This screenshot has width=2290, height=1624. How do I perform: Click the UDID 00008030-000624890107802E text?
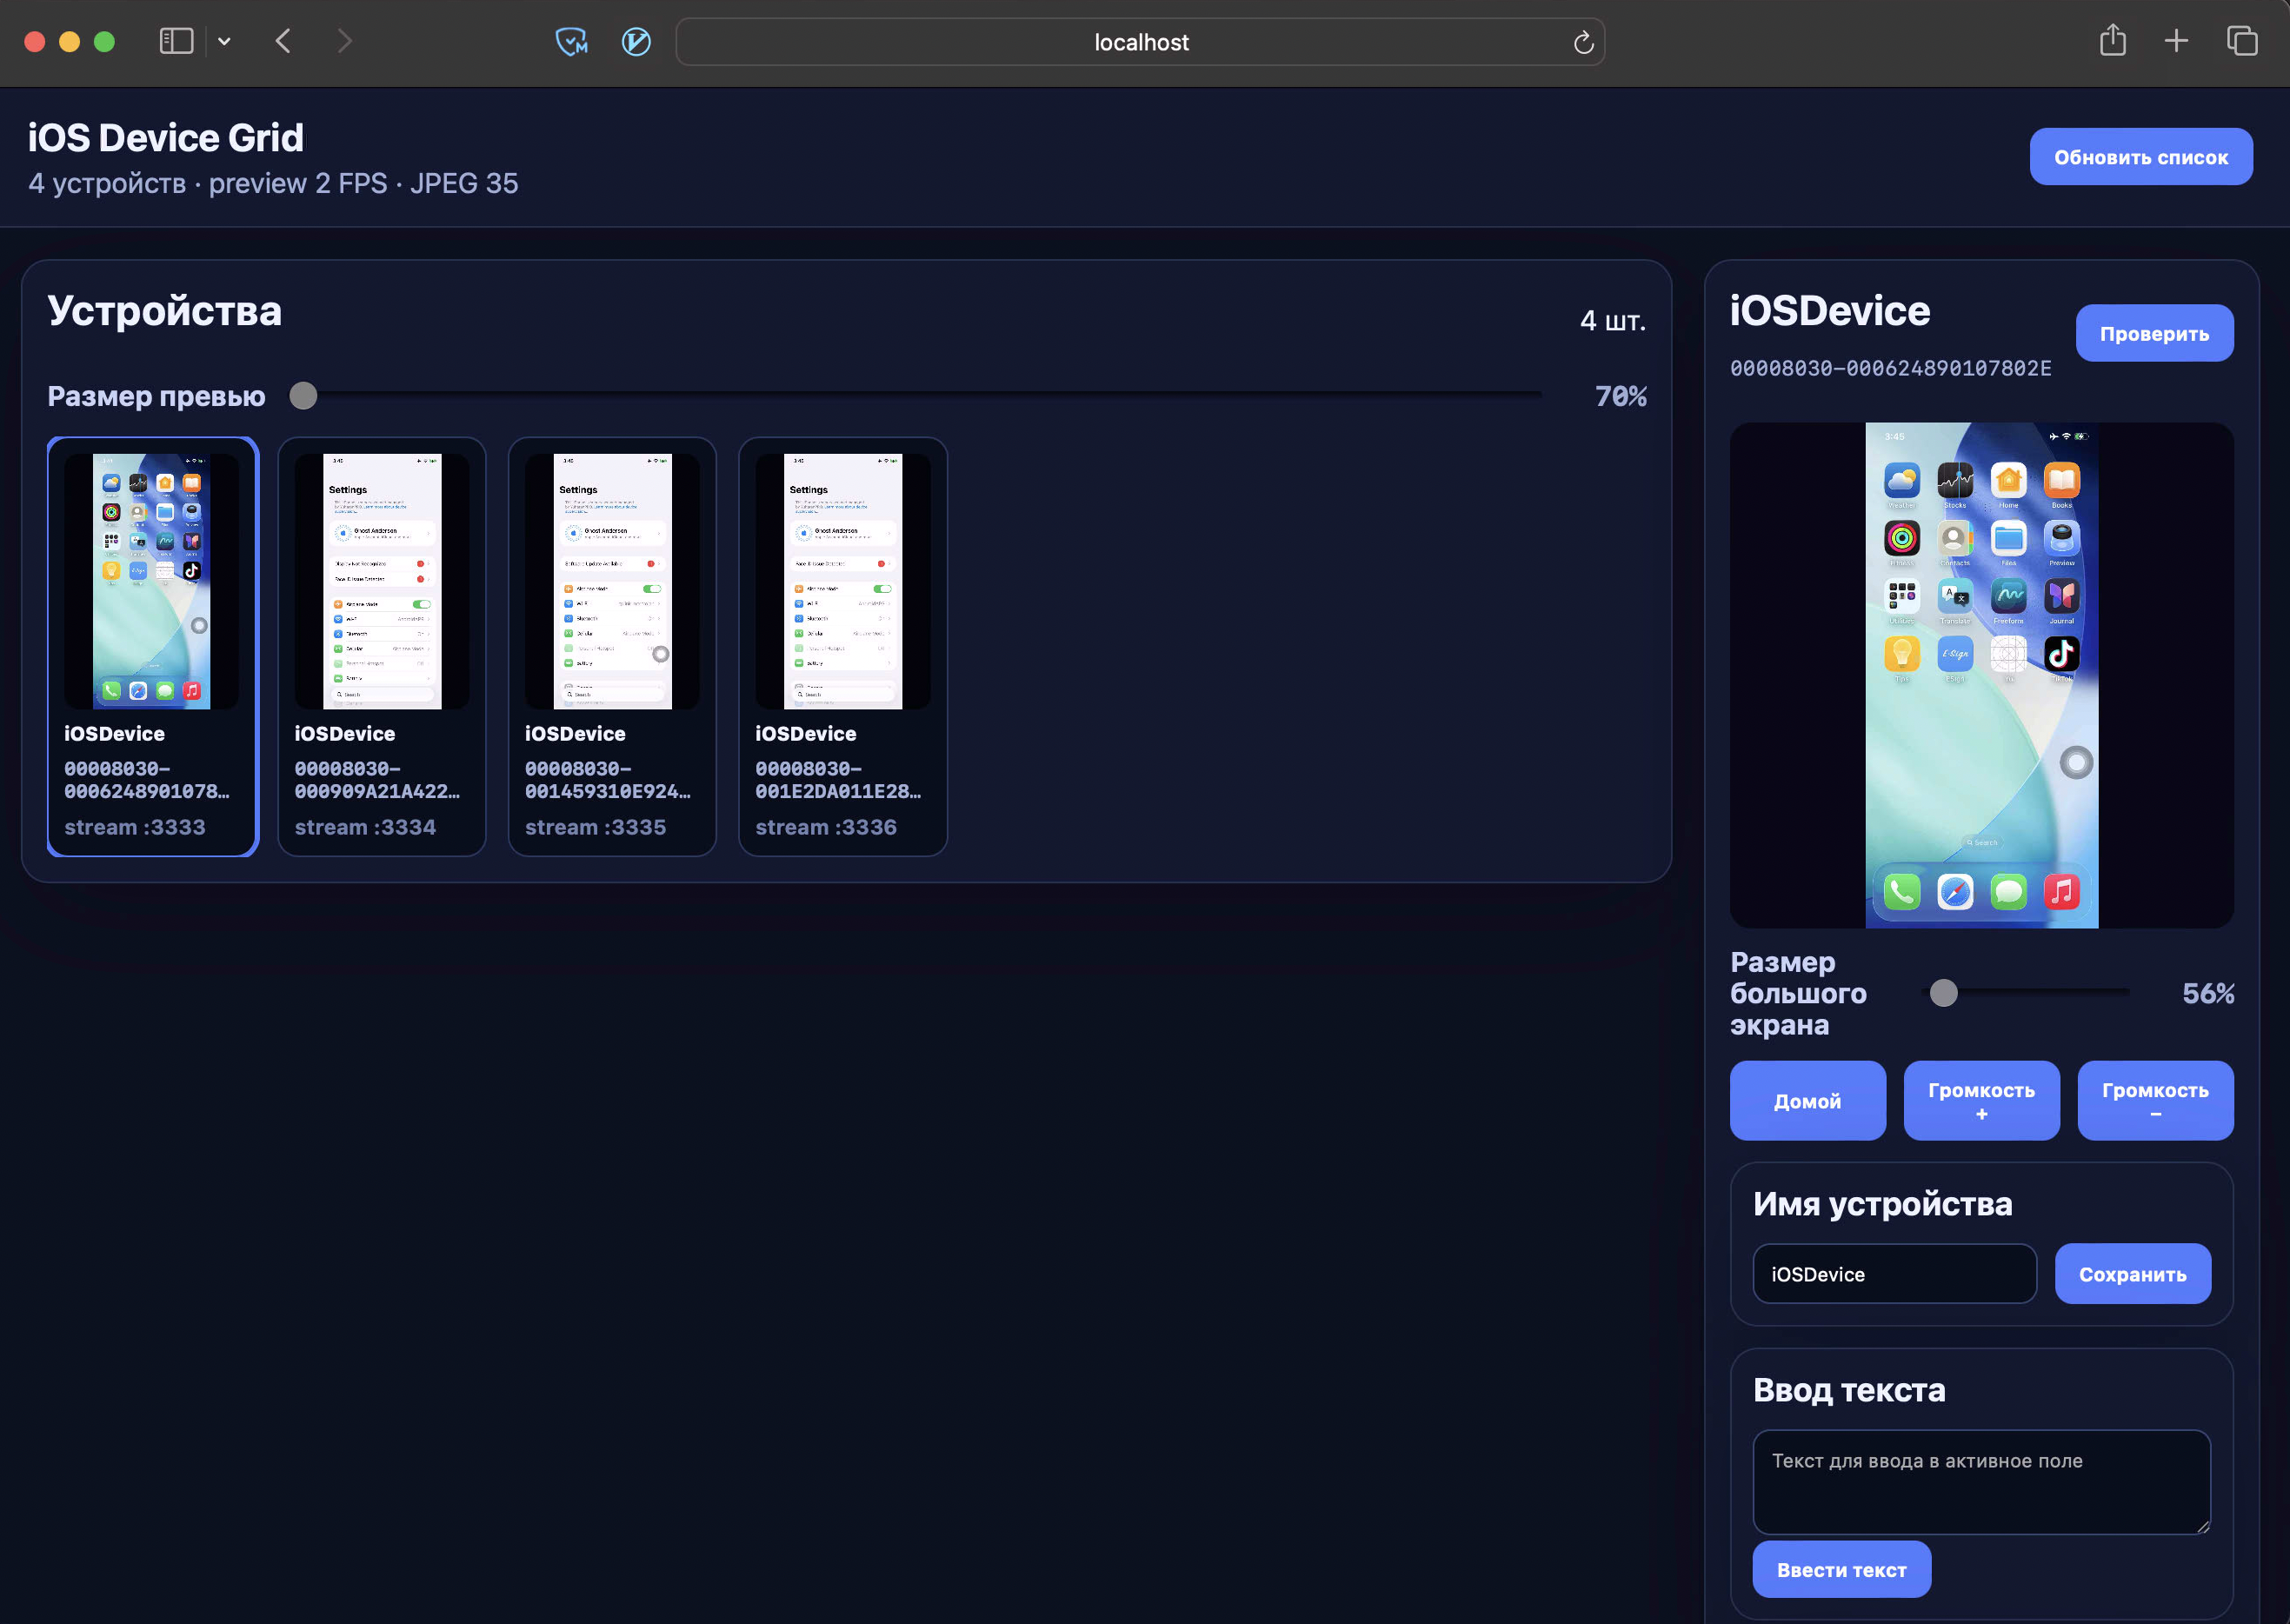click(x=1890, y=368)
